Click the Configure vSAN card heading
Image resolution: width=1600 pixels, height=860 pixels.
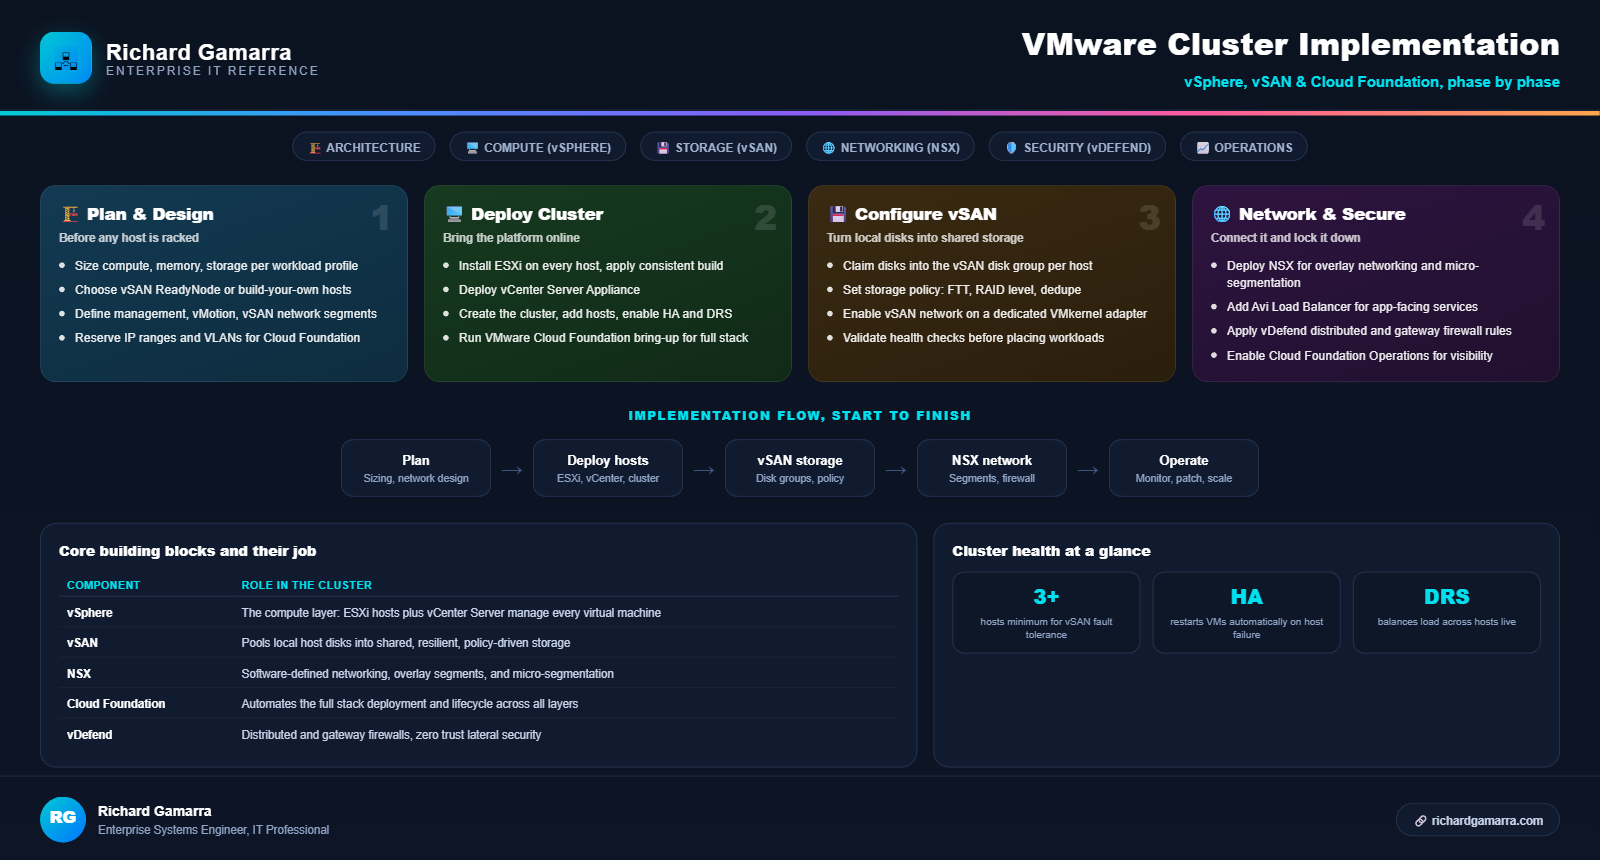tap(925, 214)
